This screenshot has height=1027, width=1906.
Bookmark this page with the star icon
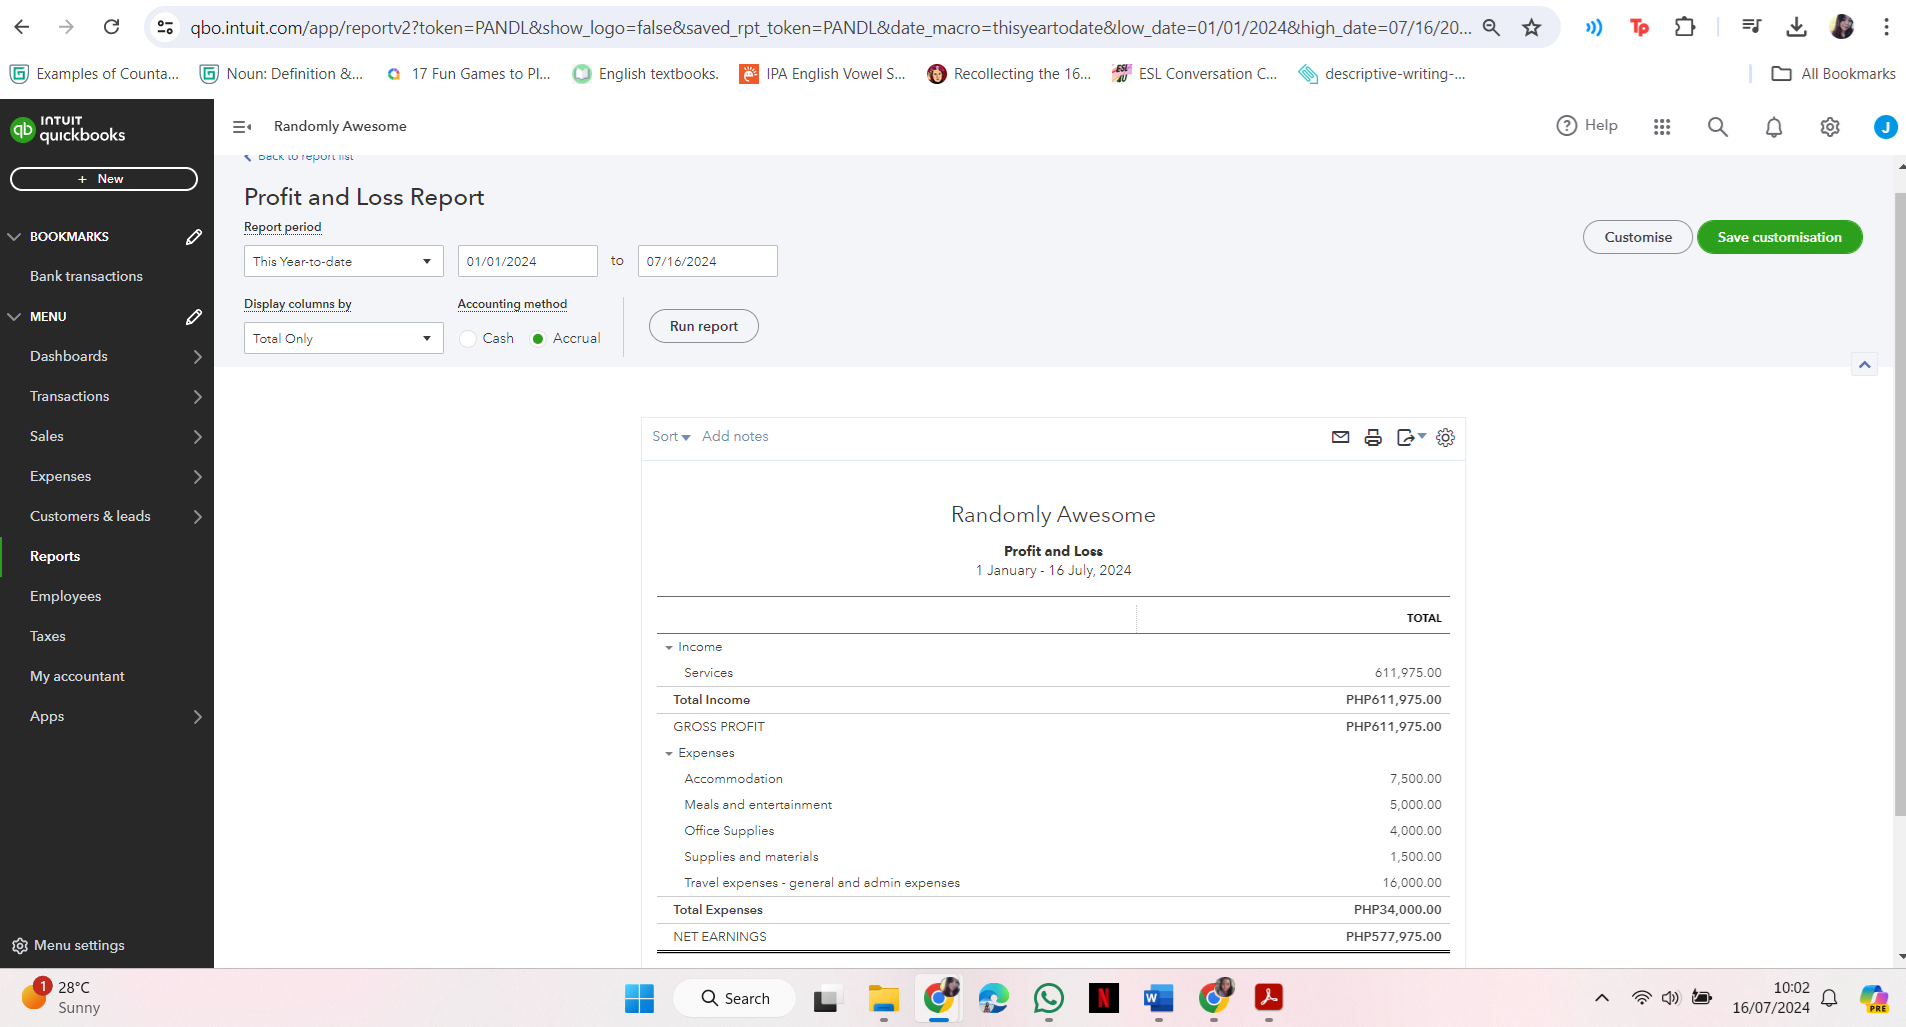pos(1531,27)
